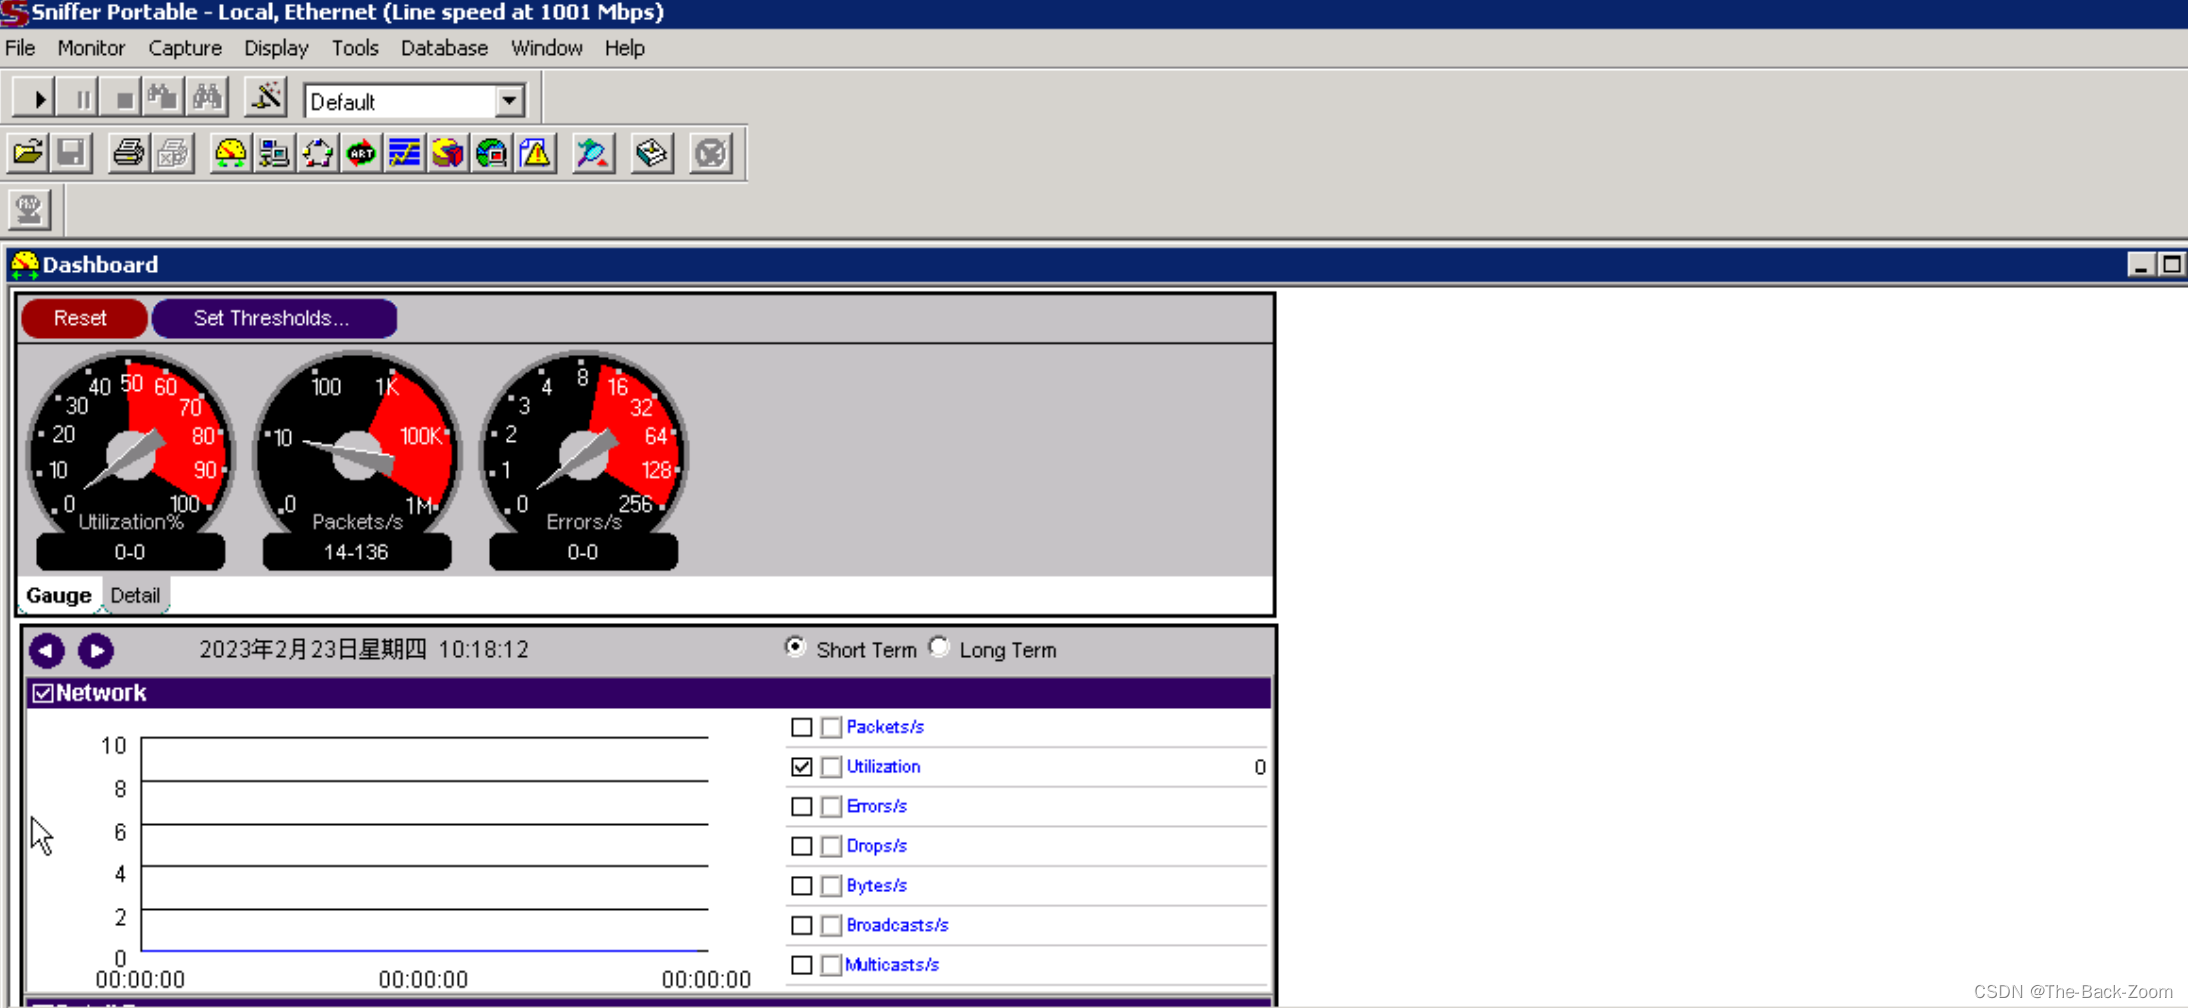Select the Long Term radio button
This screenshot has height=1008, width=2188.
pyautogui.click(x=939, y=648)
